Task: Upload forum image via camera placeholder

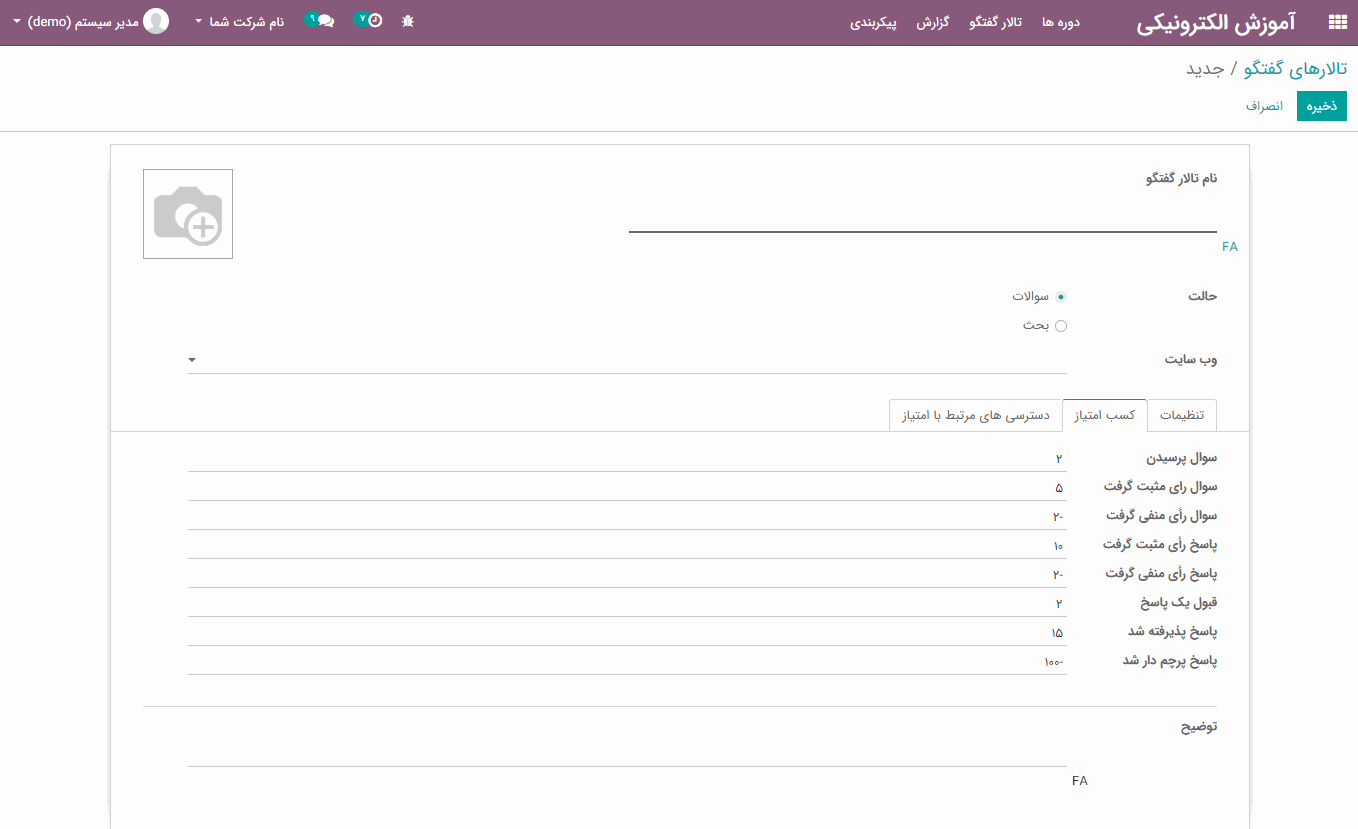Action: click(x=188, y=214)
